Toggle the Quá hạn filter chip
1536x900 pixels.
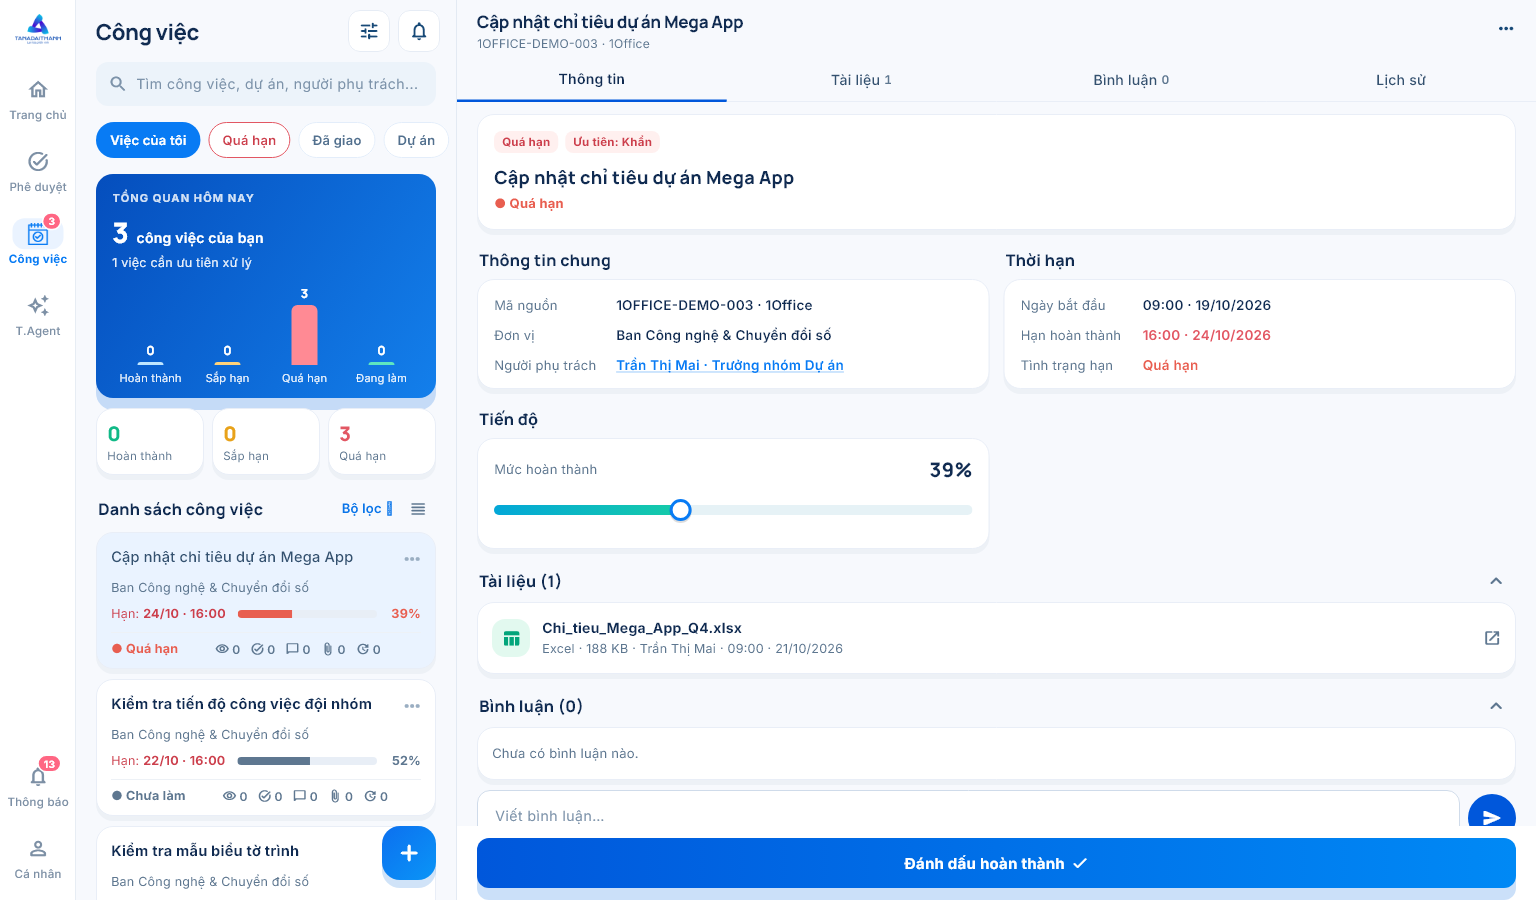(249, 140)
